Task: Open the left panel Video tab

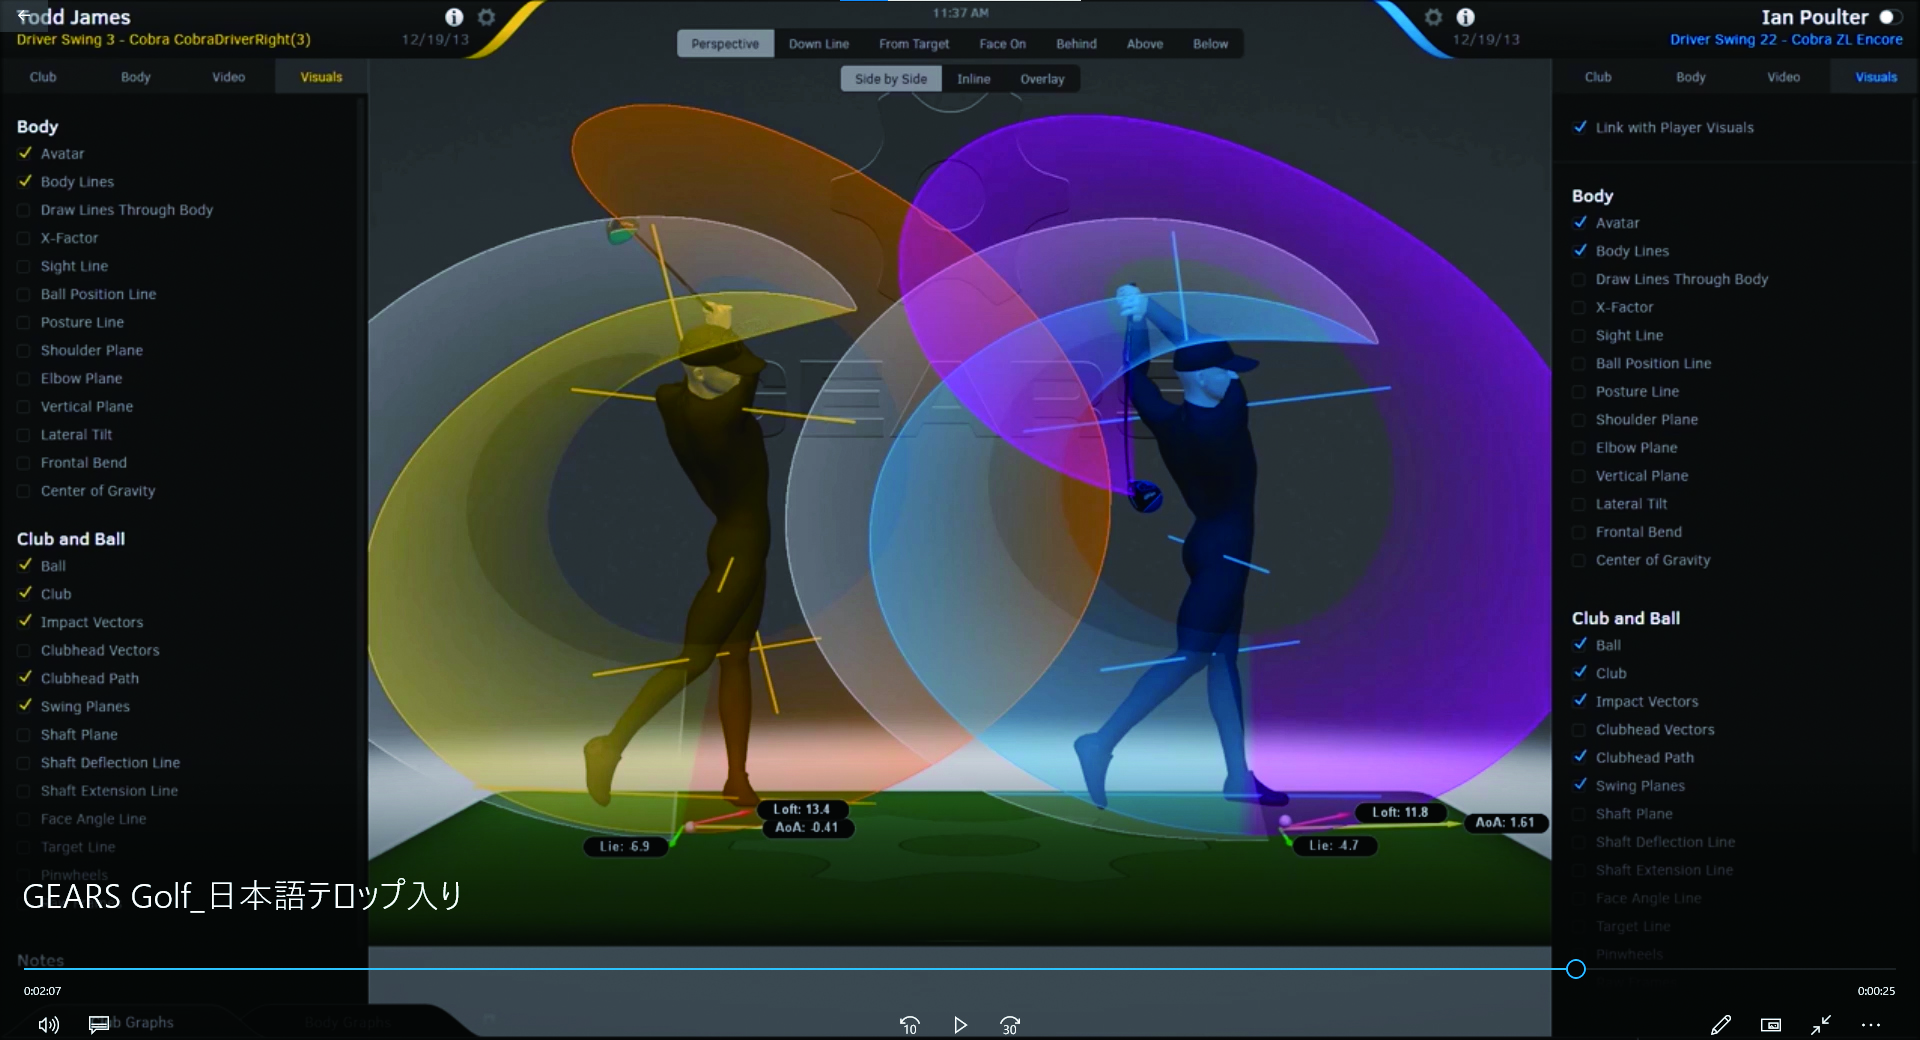Action: pos(228,77)
